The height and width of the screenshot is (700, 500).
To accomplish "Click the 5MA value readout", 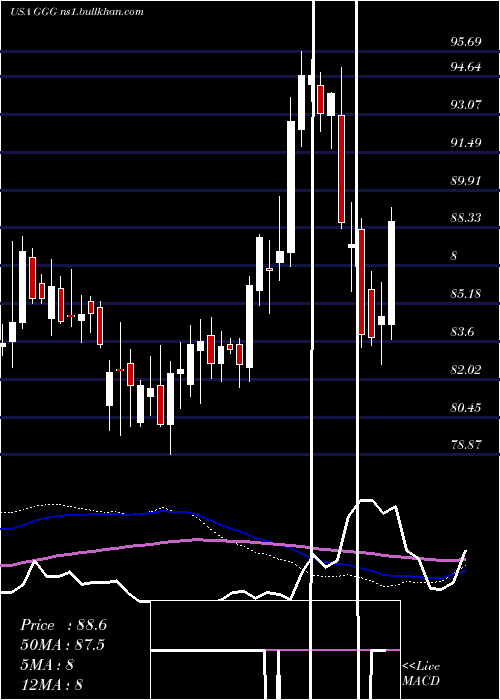I will click(x=47, y=665).
